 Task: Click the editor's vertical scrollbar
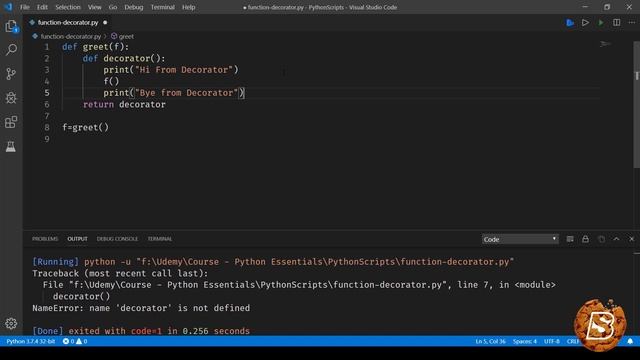636,104
